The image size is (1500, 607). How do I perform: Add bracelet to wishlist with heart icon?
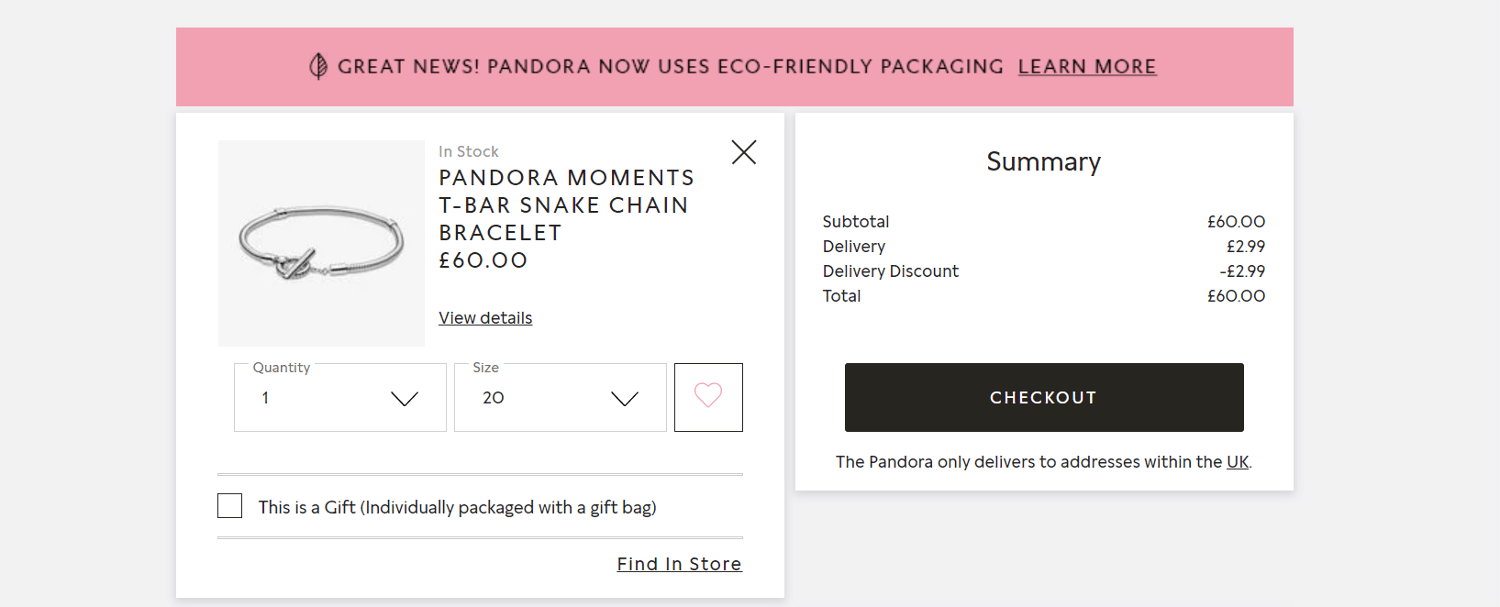tap(708, 397)
